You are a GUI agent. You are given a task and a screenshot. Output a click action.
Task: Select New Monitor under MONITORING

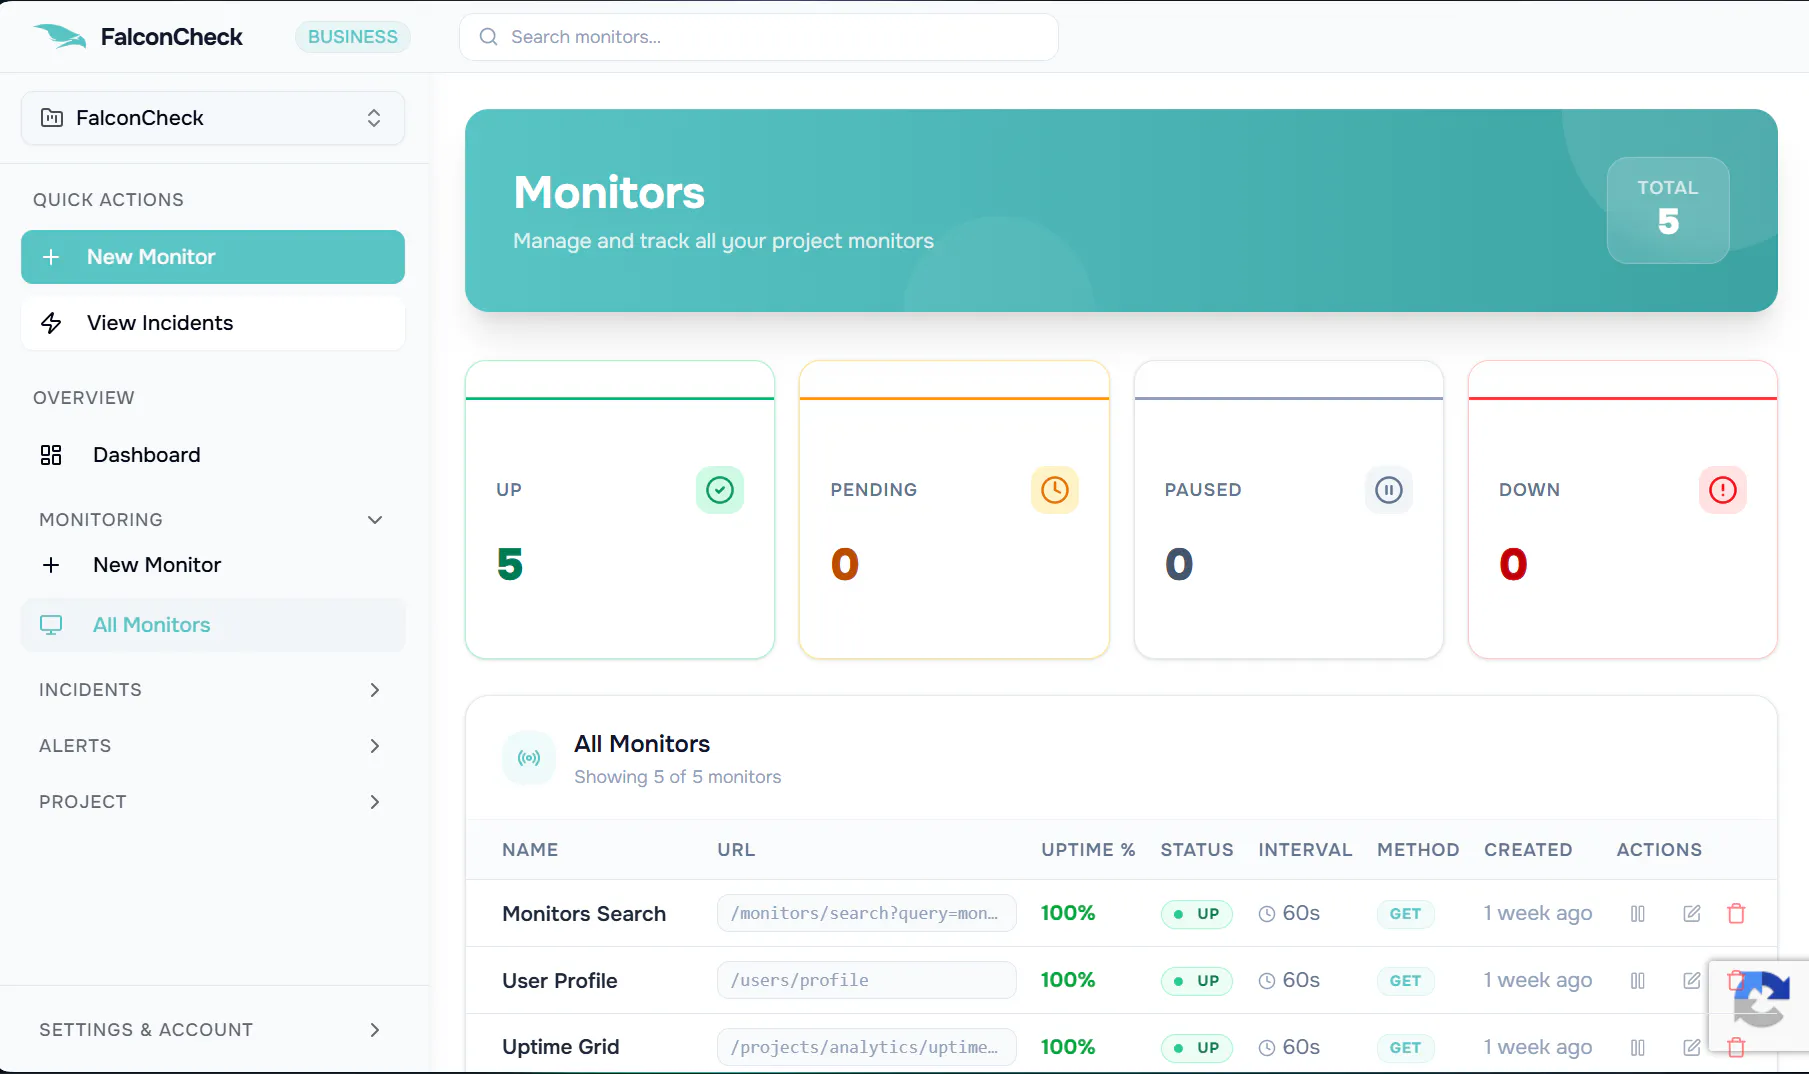(213, 565)
